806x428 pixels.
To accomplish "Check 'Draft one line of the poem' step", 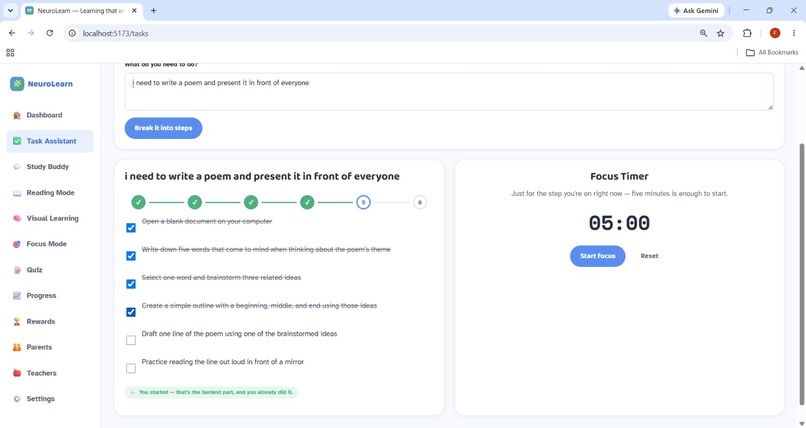I will 131,340.
